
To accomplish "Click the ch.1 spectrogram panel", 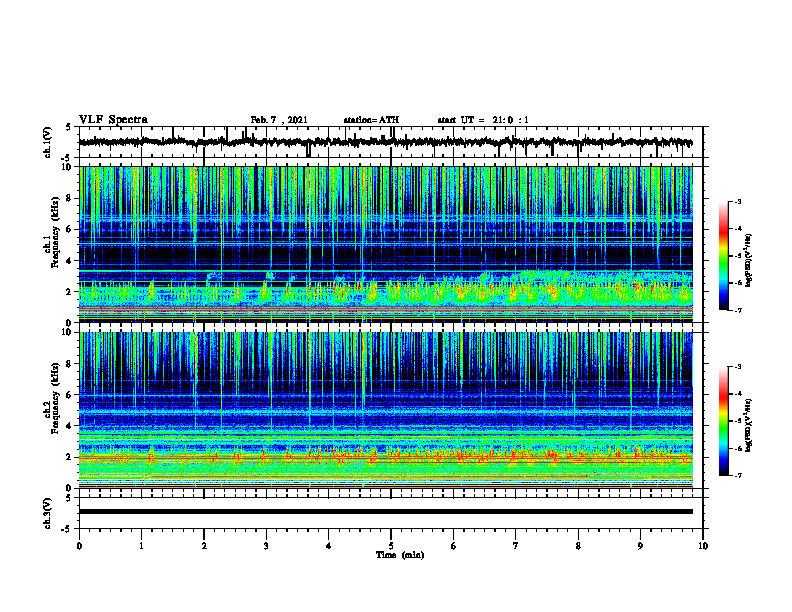I will (386, 244).
